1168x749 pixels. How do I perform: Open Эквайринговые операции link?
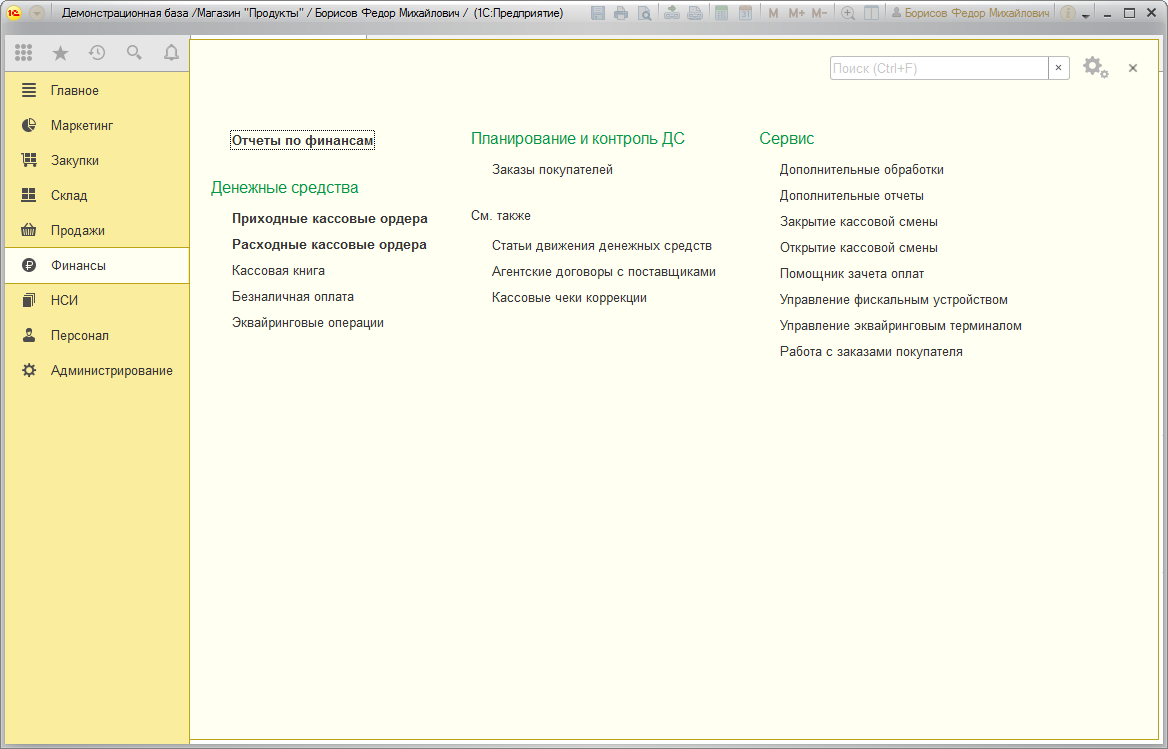coord(308,322)
